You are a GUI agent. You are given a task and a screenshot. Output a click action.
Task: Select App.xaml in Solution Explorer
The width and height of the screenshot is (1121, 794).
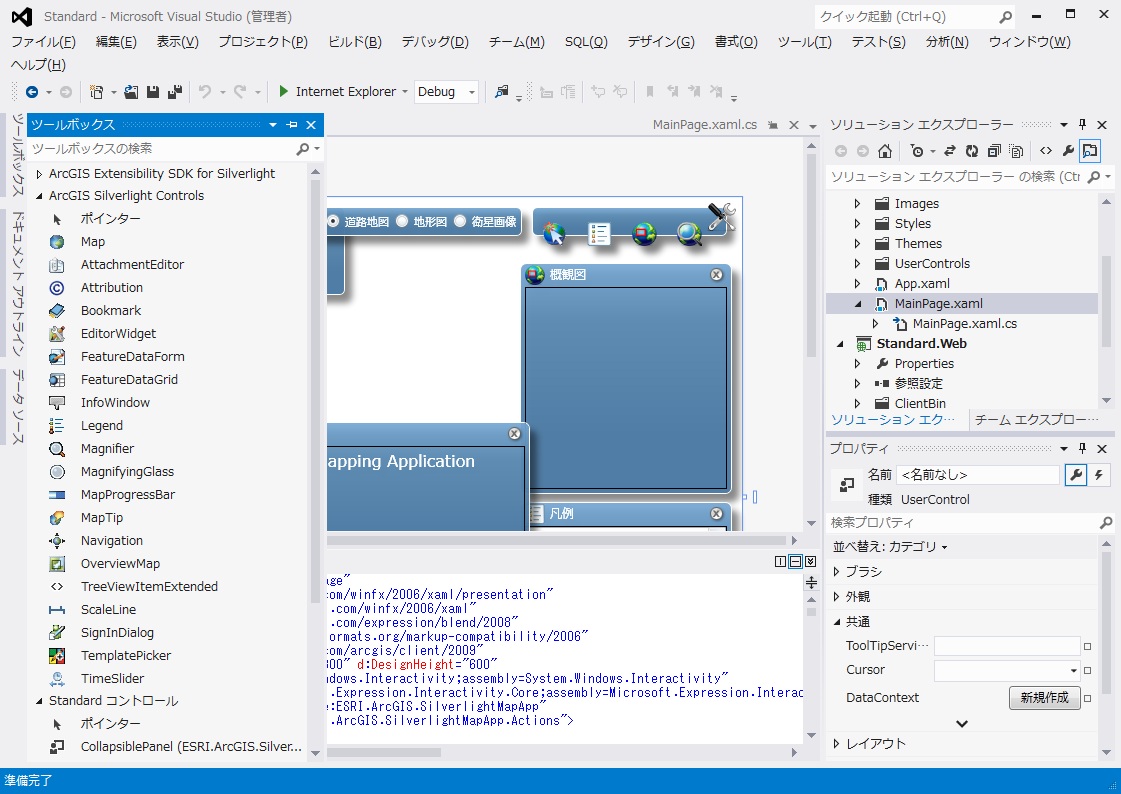click(x=922, y=284)
